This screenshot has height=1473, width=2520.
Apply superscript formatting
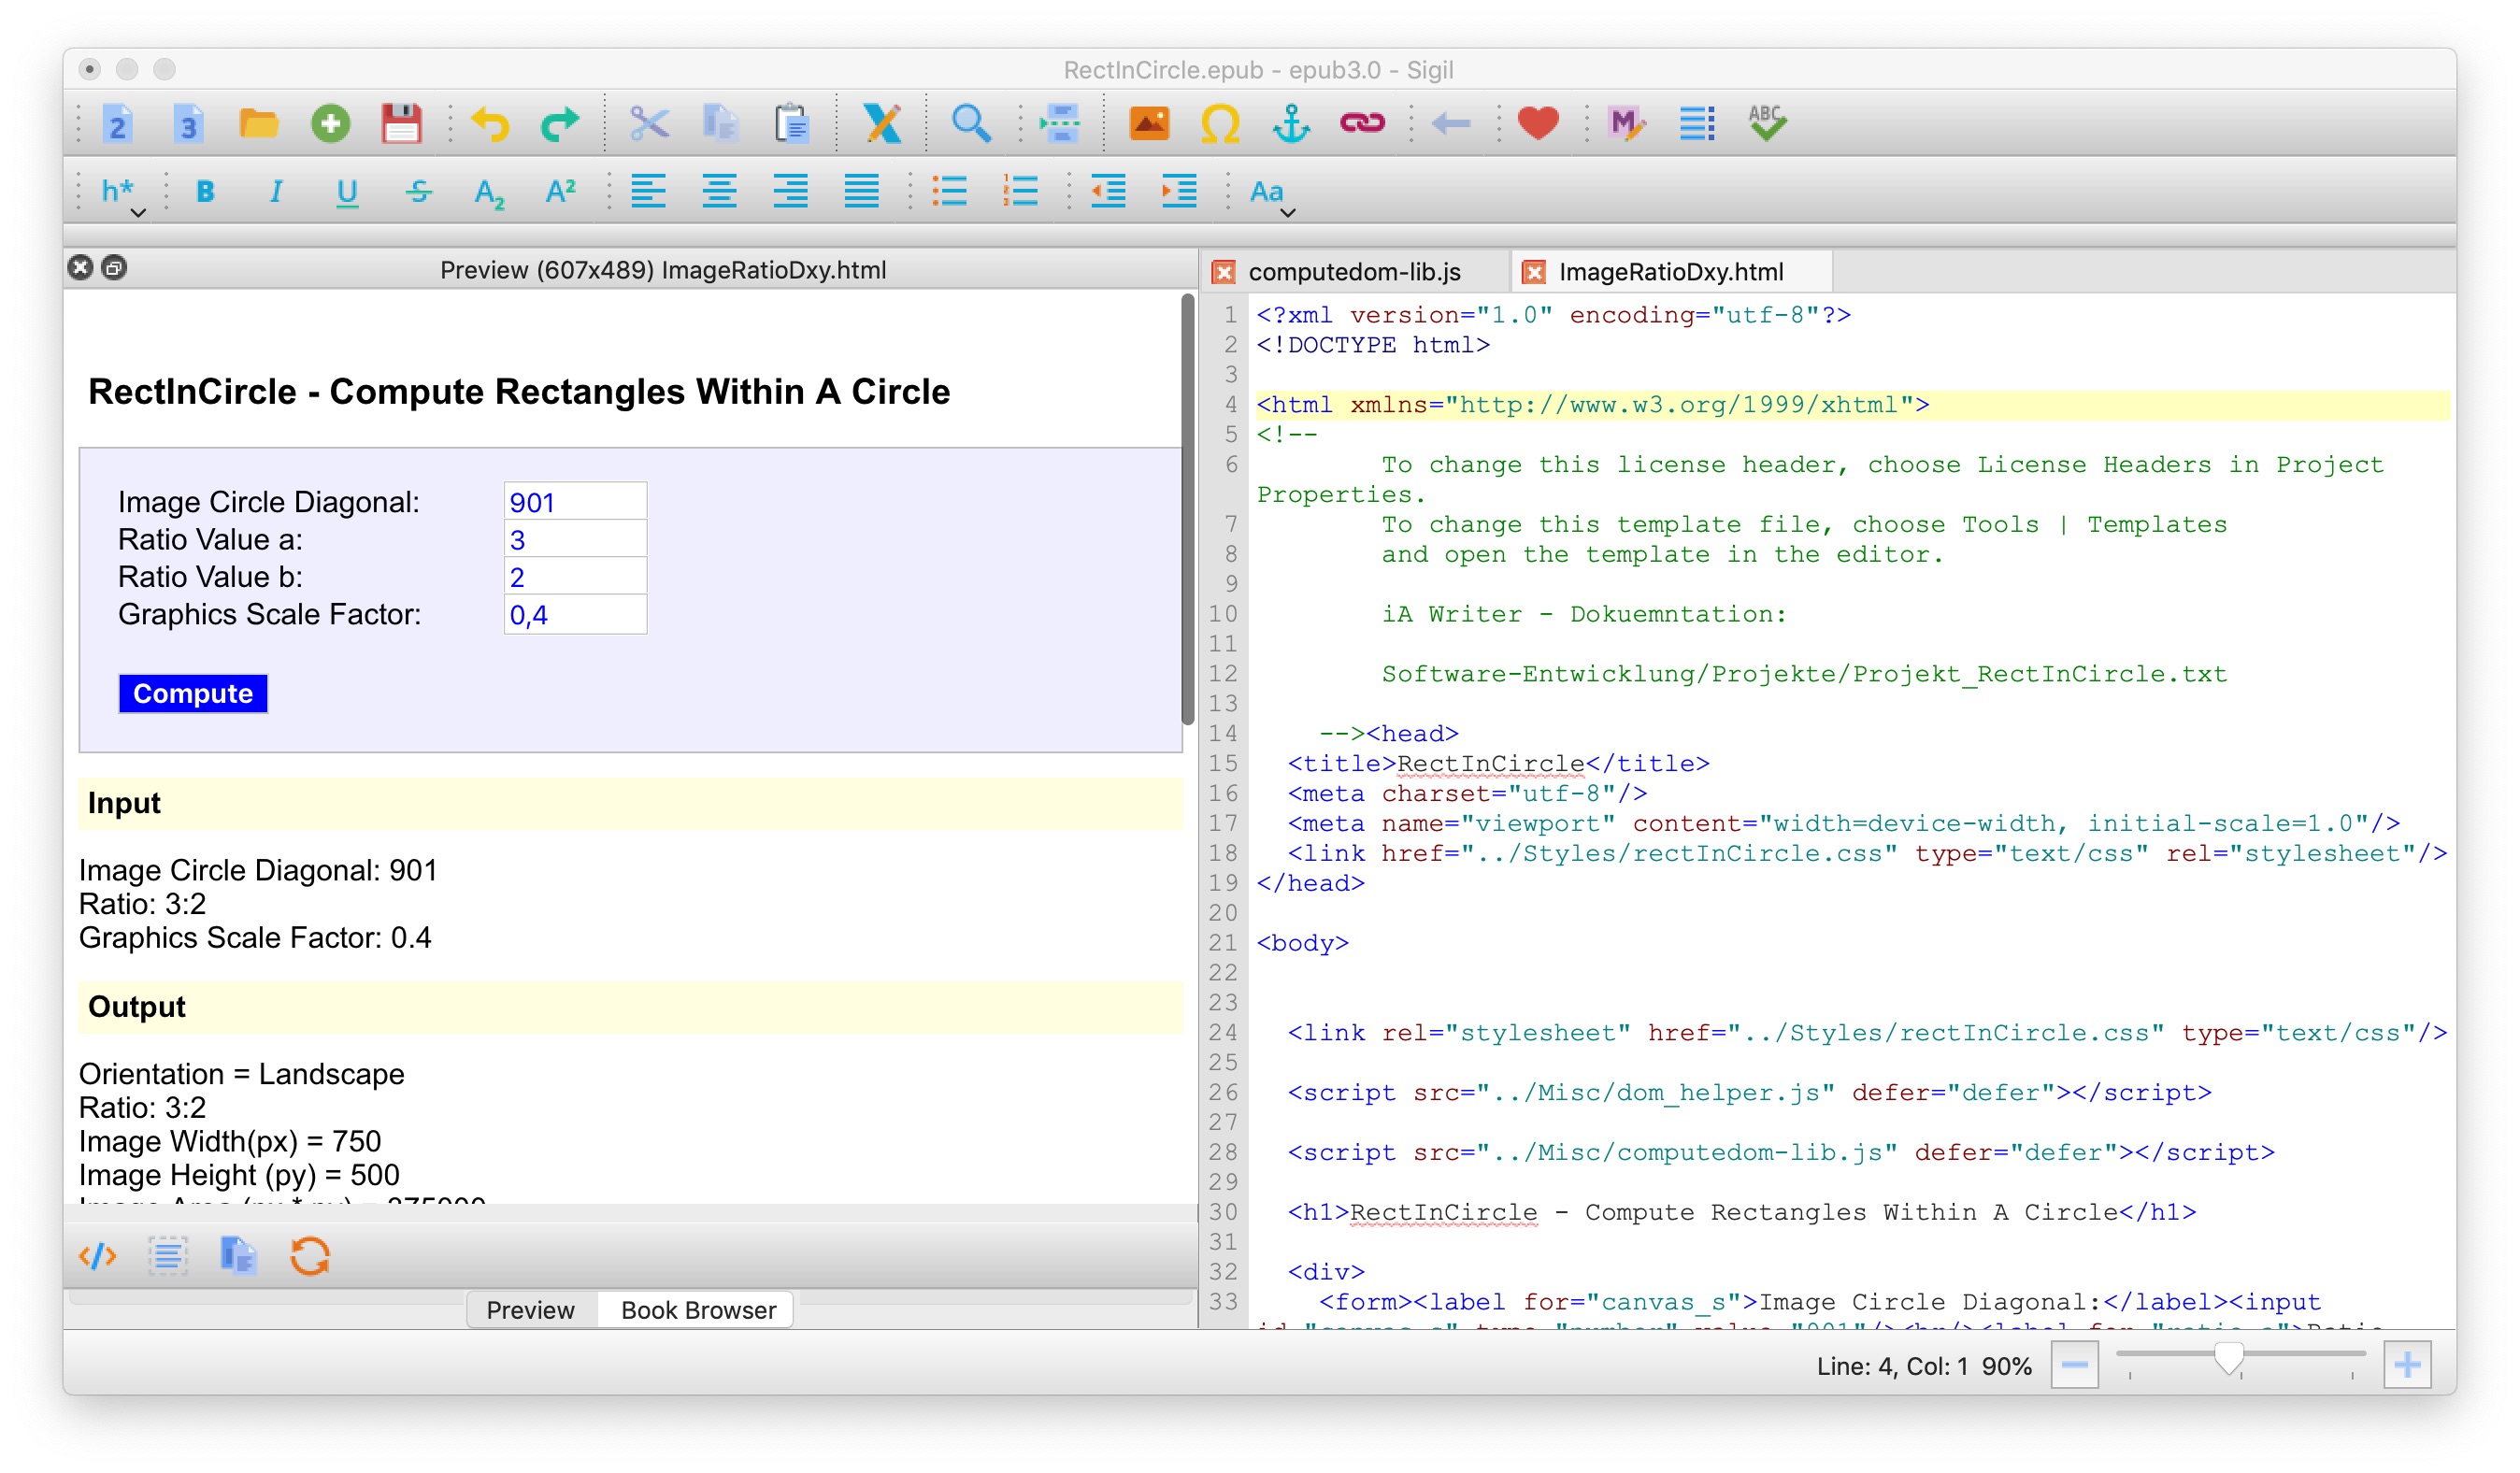coord(560,191)
